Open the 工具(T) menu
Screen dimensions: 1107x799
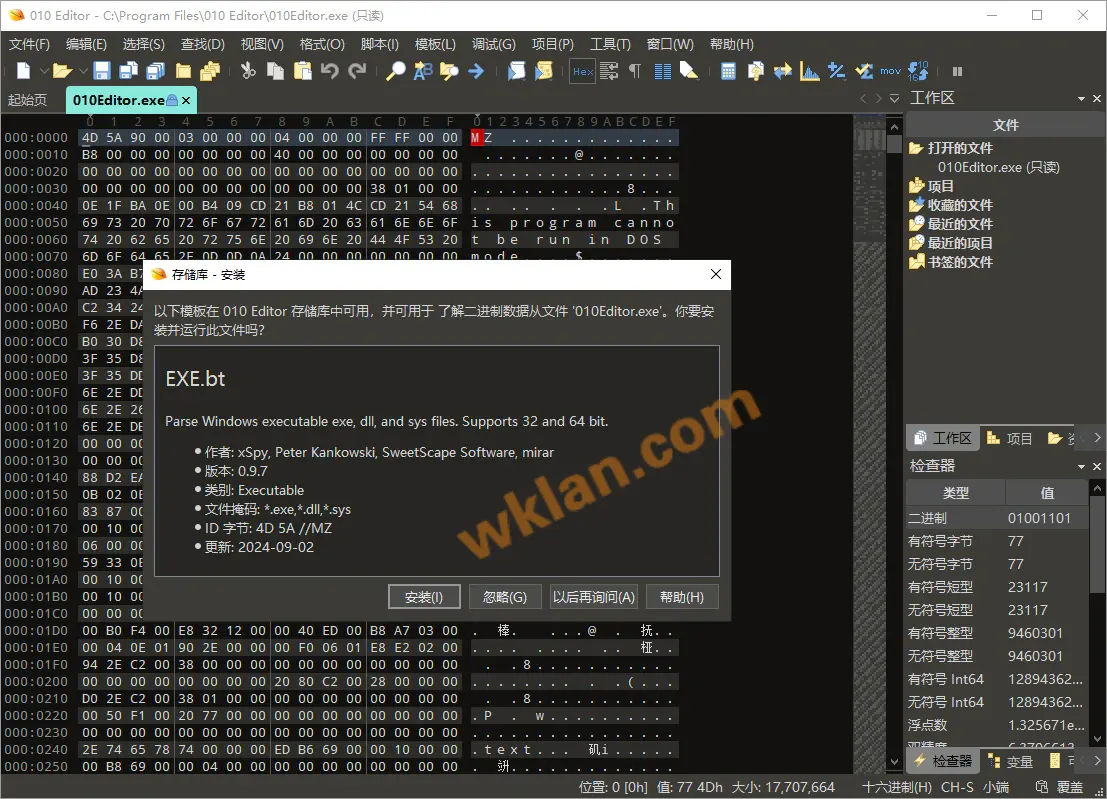tap(610, 44)
